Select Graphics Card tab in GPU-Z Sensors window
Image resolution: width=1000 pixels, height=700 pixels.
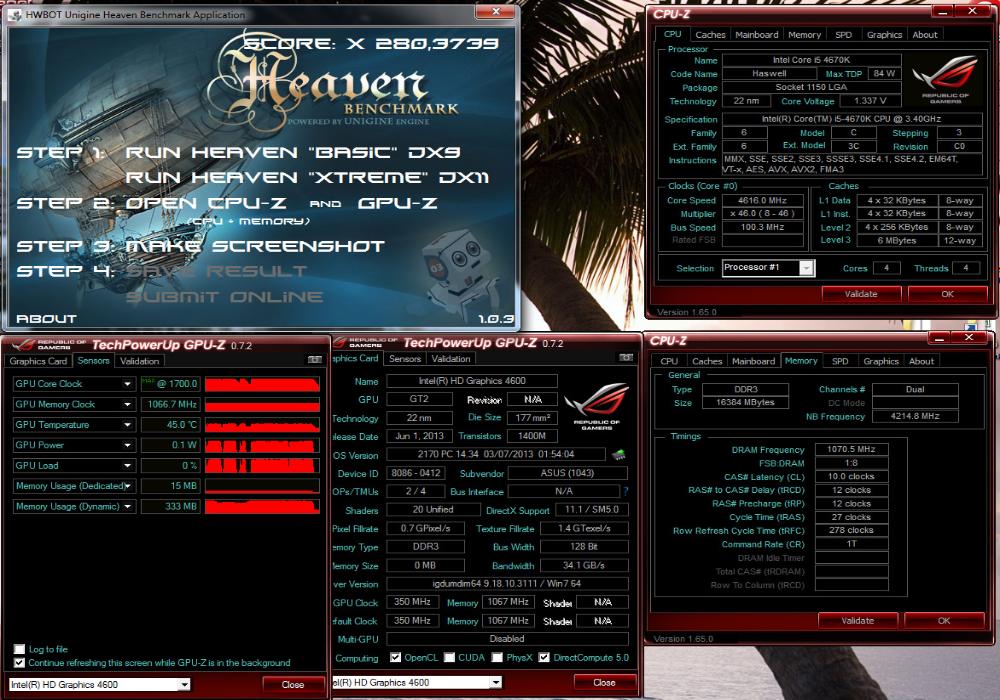pyautogui.click(x=38, y=361)
